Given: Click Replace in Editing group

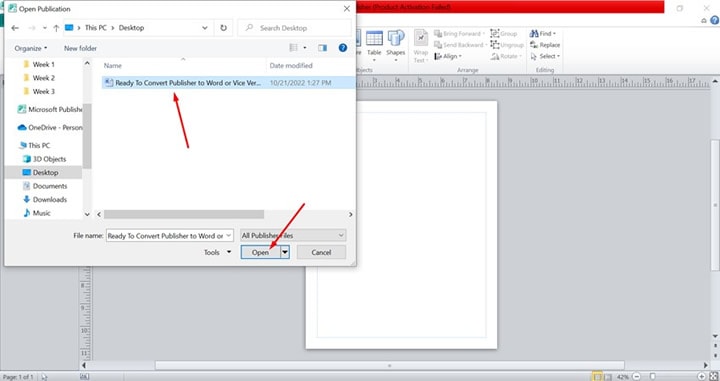Looking at the screenshot, I should pyautogui.click(x=545, y=45).
